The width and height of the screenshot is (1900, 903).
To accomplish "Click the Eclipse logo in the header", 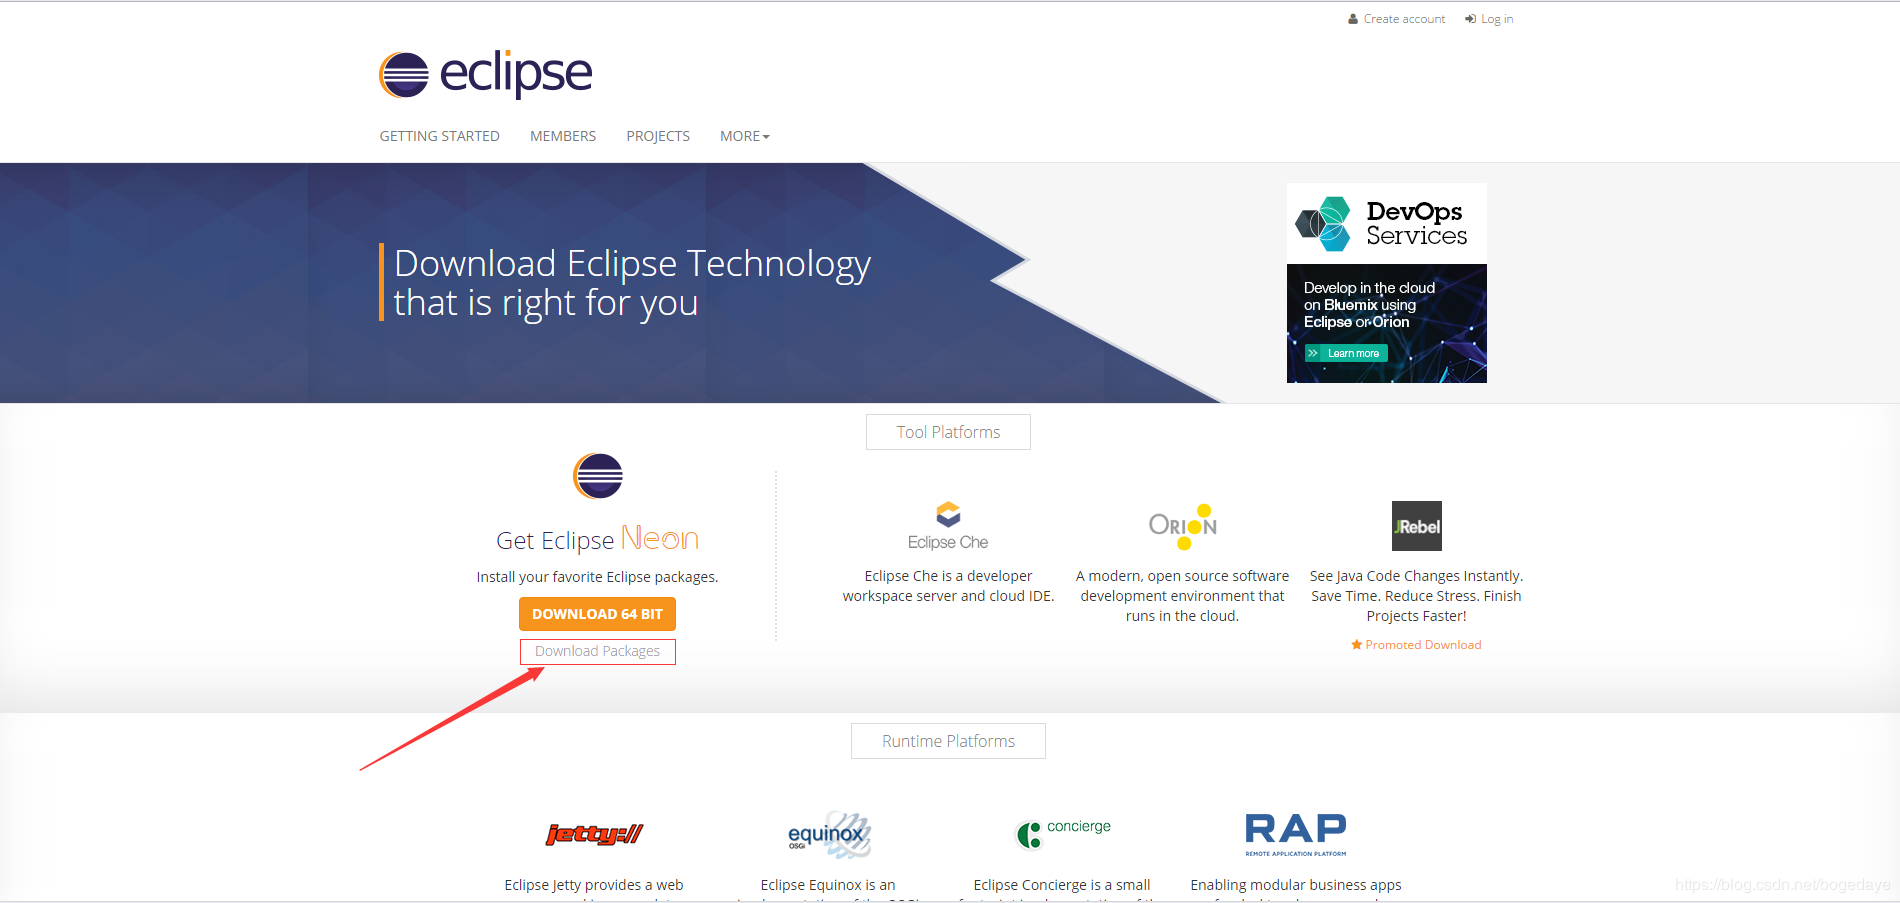I will 486,74.
